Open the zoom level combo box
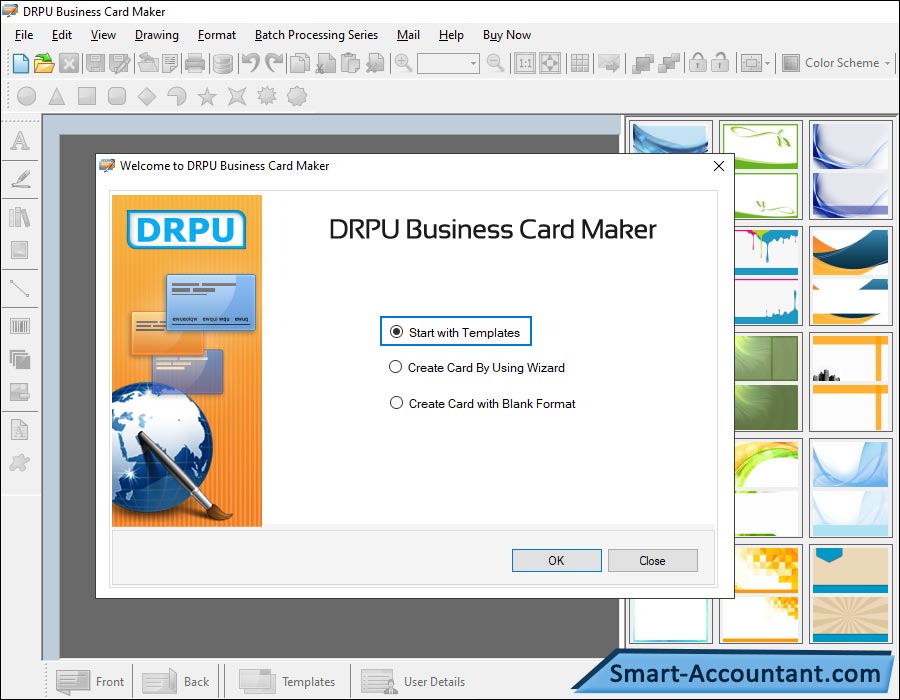The height and width of the screenshot is (700, 900). tap(448, 63)
